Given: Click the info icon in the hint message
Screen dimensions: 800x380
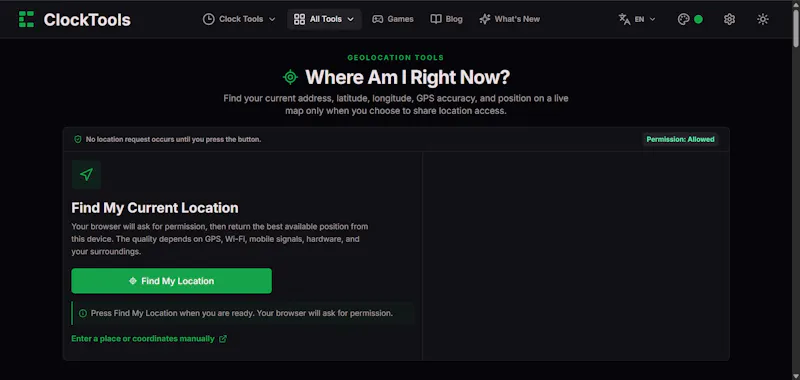Looking at the screenshot, I should pyautogui.click(x=83, y=313).
